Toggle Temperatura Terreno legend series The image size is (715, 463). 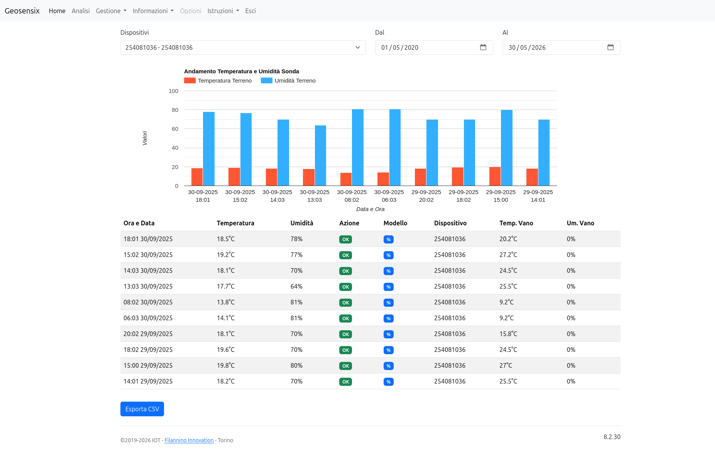[218, 81]
